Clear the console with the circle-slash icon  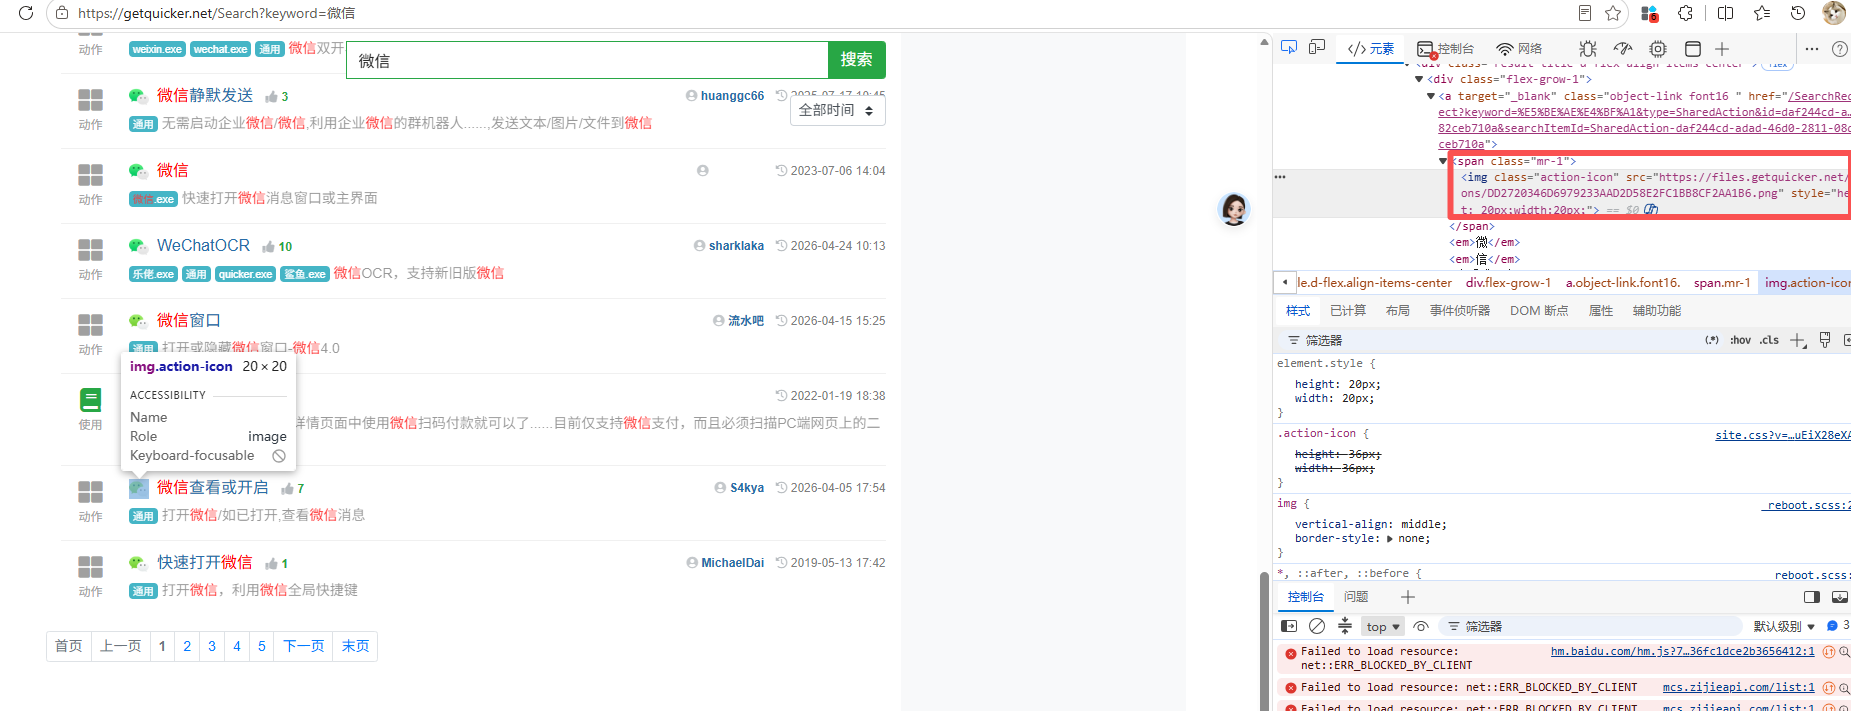(x=1317, y=626)
